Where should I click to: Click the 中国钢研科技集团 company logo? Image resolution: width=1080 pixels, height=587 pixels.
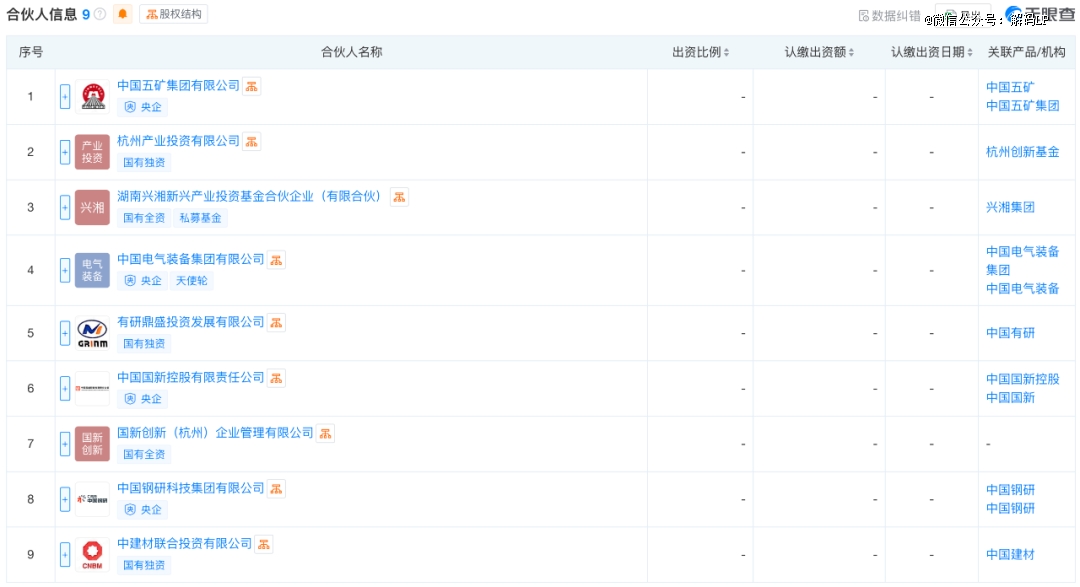pyautogui.click(x=92, y=500)
